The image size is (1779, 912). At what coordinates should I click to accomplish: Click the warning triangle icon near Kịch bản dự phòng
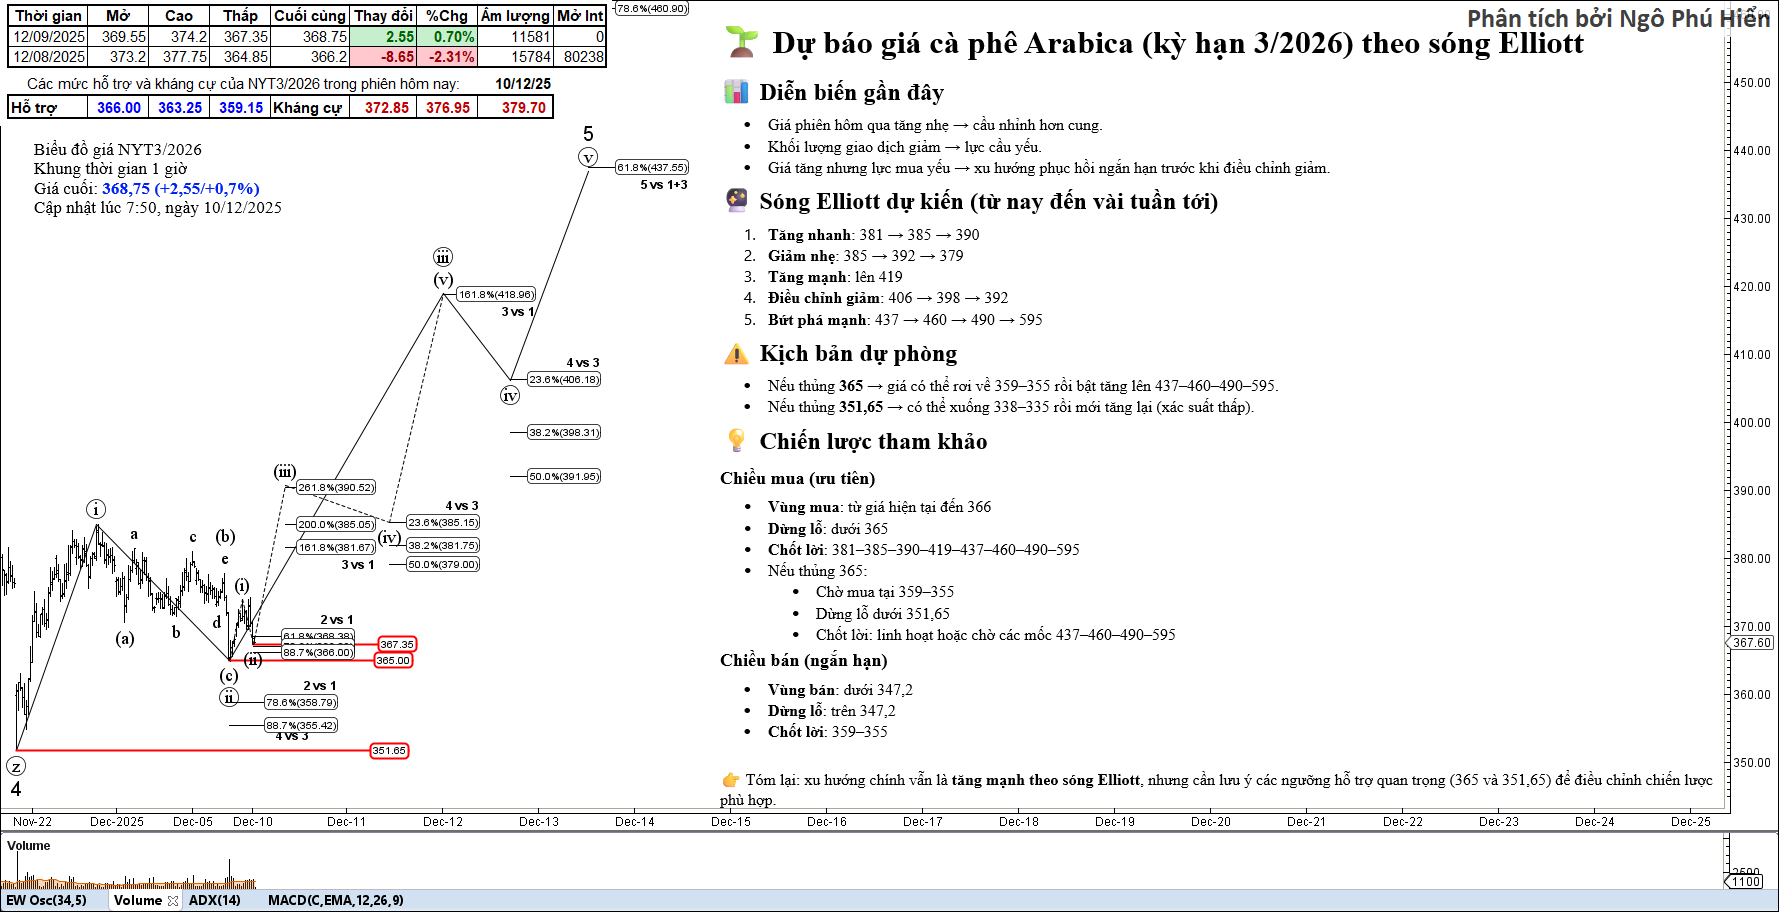(736, 354)
